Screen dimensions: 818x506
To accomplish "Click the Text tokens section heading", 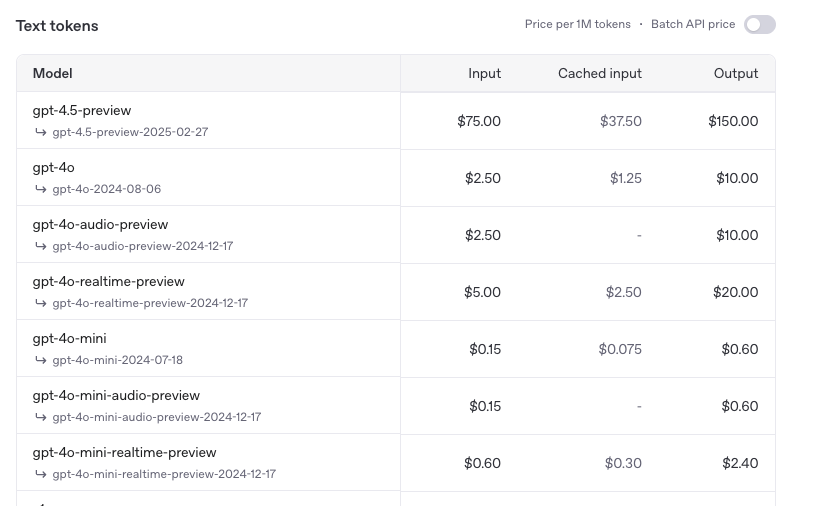I will 57,26.
